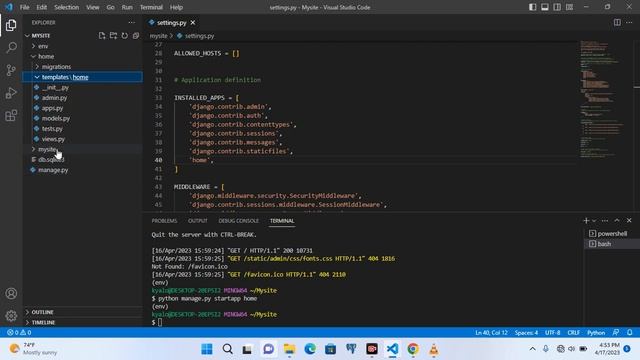This screenshot has width=640, height=360.
Task: Click the feedback icon in status bar
Action: click(x=616, y=332)
